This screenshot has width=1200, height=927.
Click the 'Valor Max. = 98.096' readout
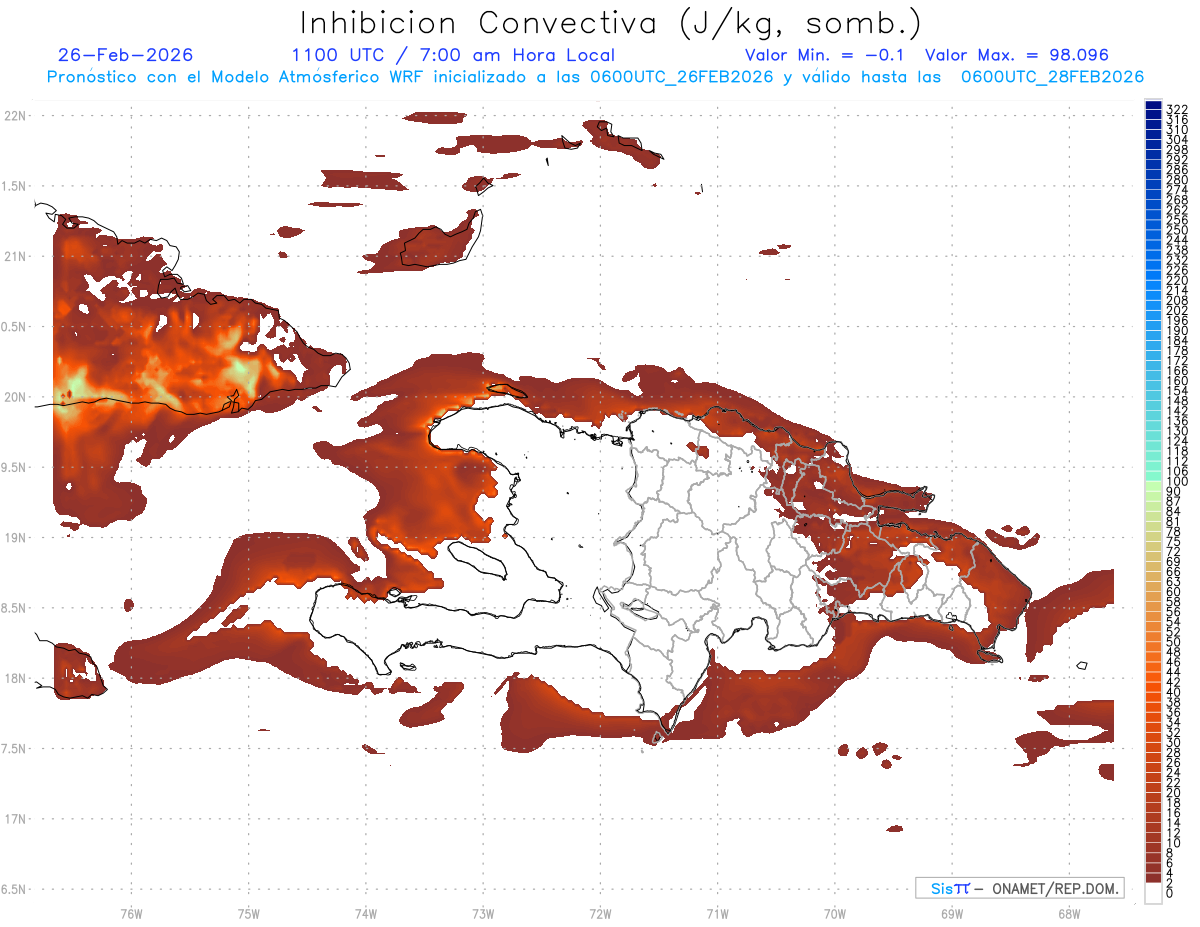pos(1017,55)
